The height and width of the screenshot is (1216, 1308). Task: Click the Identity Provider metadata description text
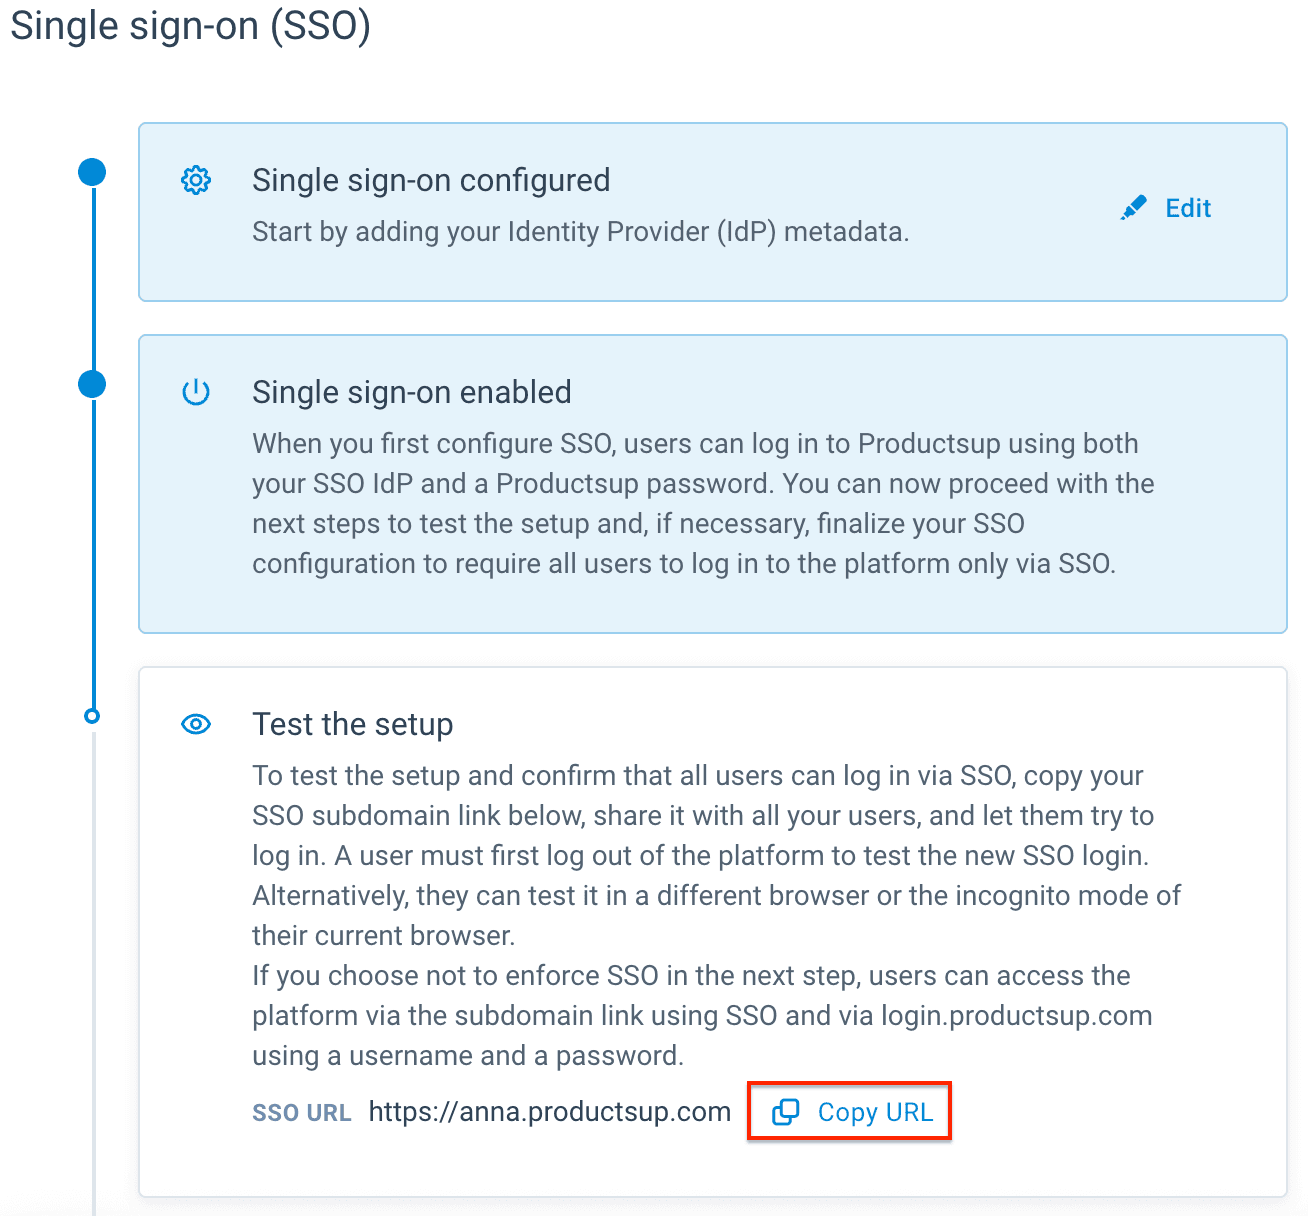580,232
